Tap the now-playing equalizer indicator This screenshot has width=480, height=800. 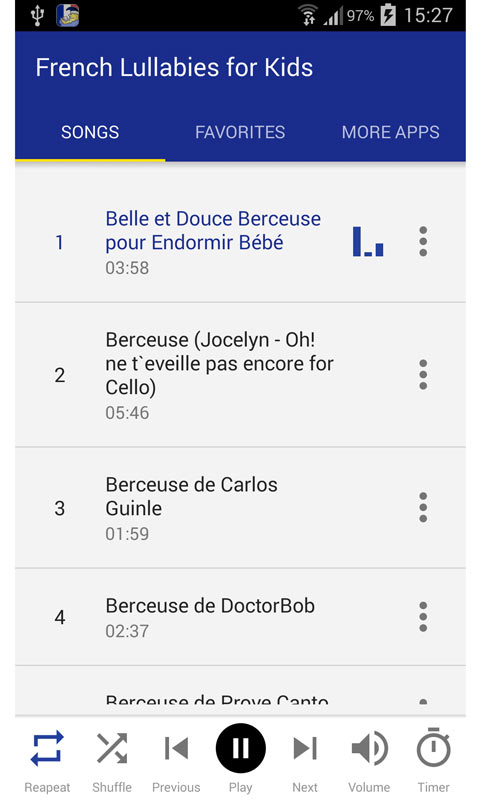point(368,242)
